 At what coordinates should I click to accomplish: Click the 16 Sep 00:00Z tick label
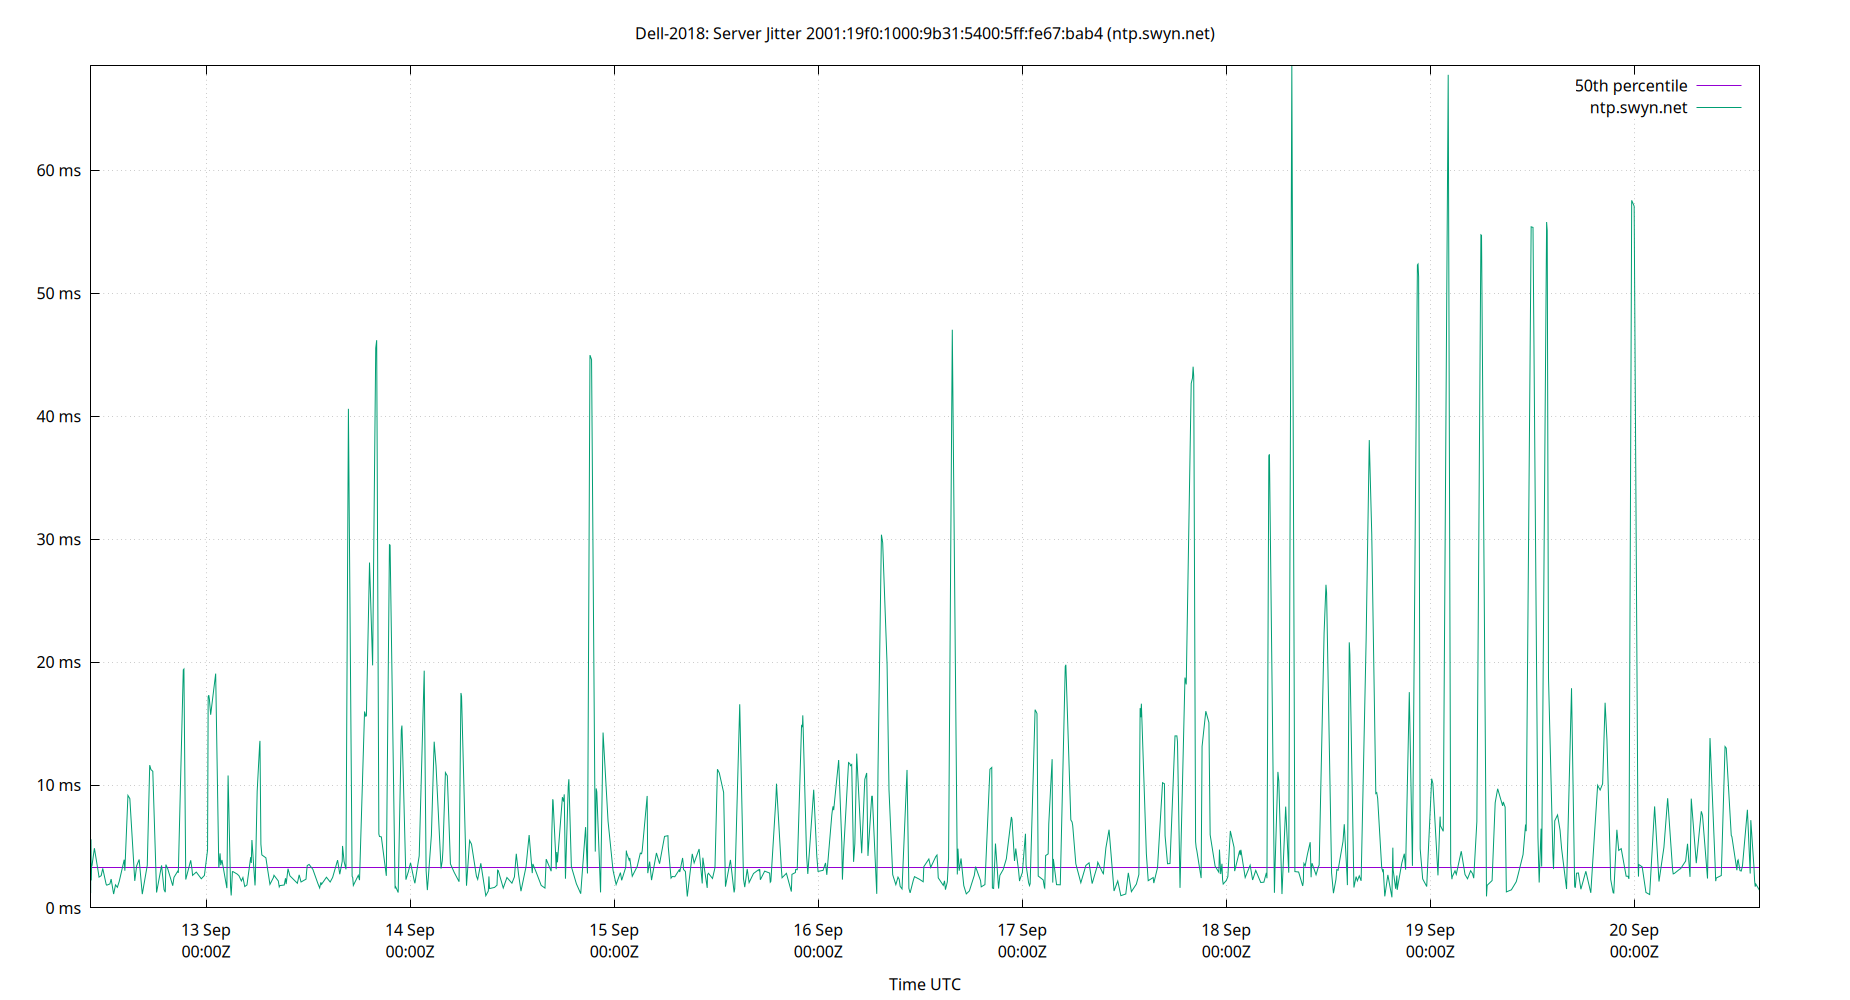click(818, 940)
